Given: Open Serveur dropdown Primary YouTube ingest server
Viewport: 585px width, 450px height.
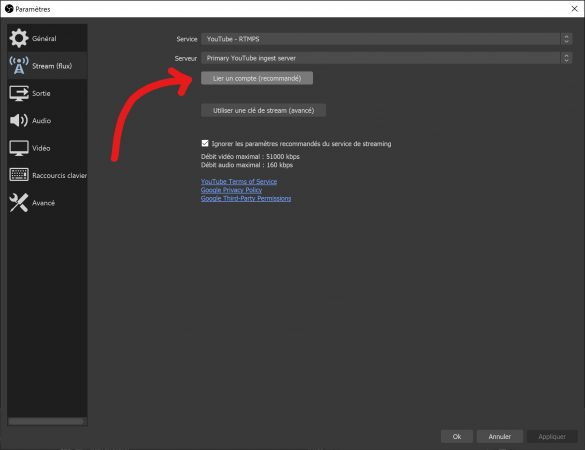Looking at the screenshot, I should pyautogui.click(x=387, y=58).
